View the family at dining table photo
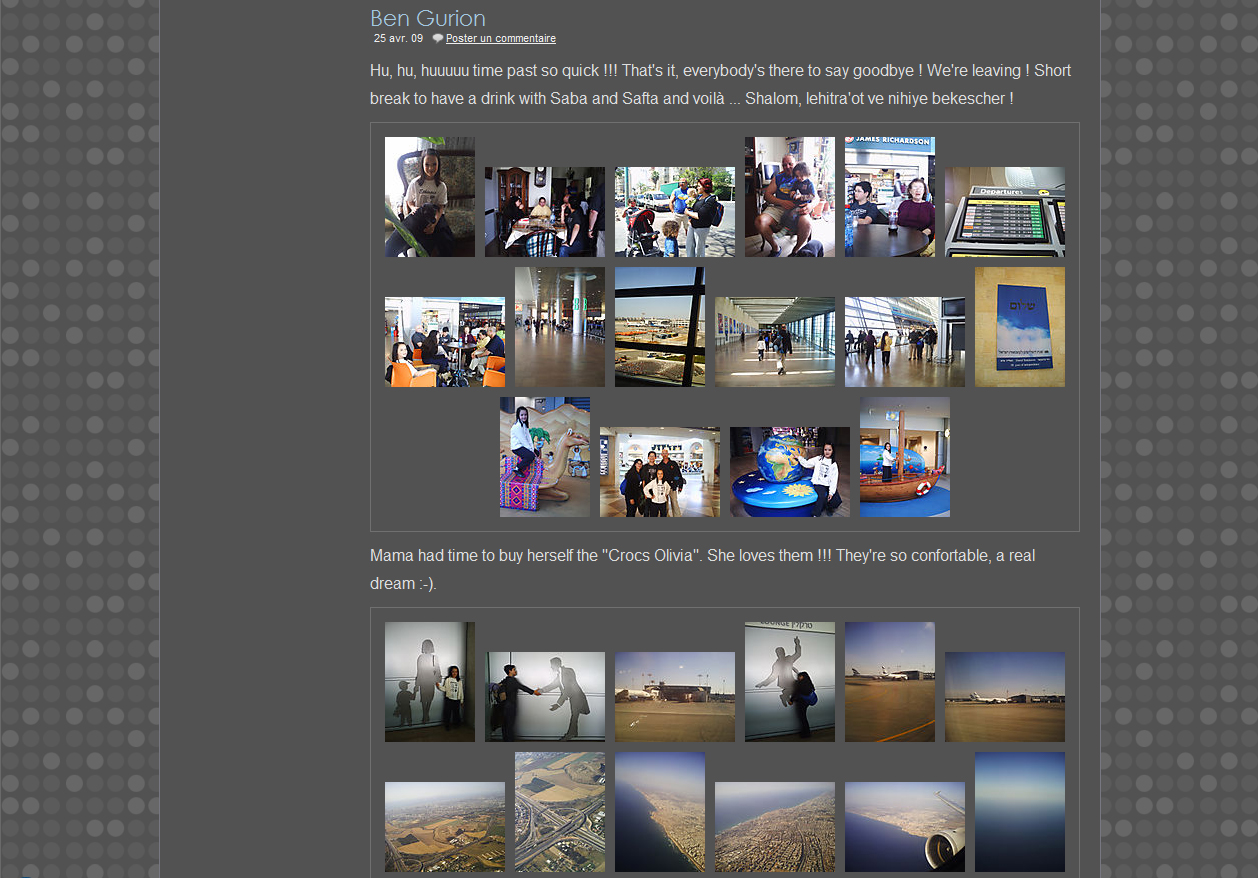Viewport: 1258px width, 878px height. pyautogui.click(x=544, y=212)
